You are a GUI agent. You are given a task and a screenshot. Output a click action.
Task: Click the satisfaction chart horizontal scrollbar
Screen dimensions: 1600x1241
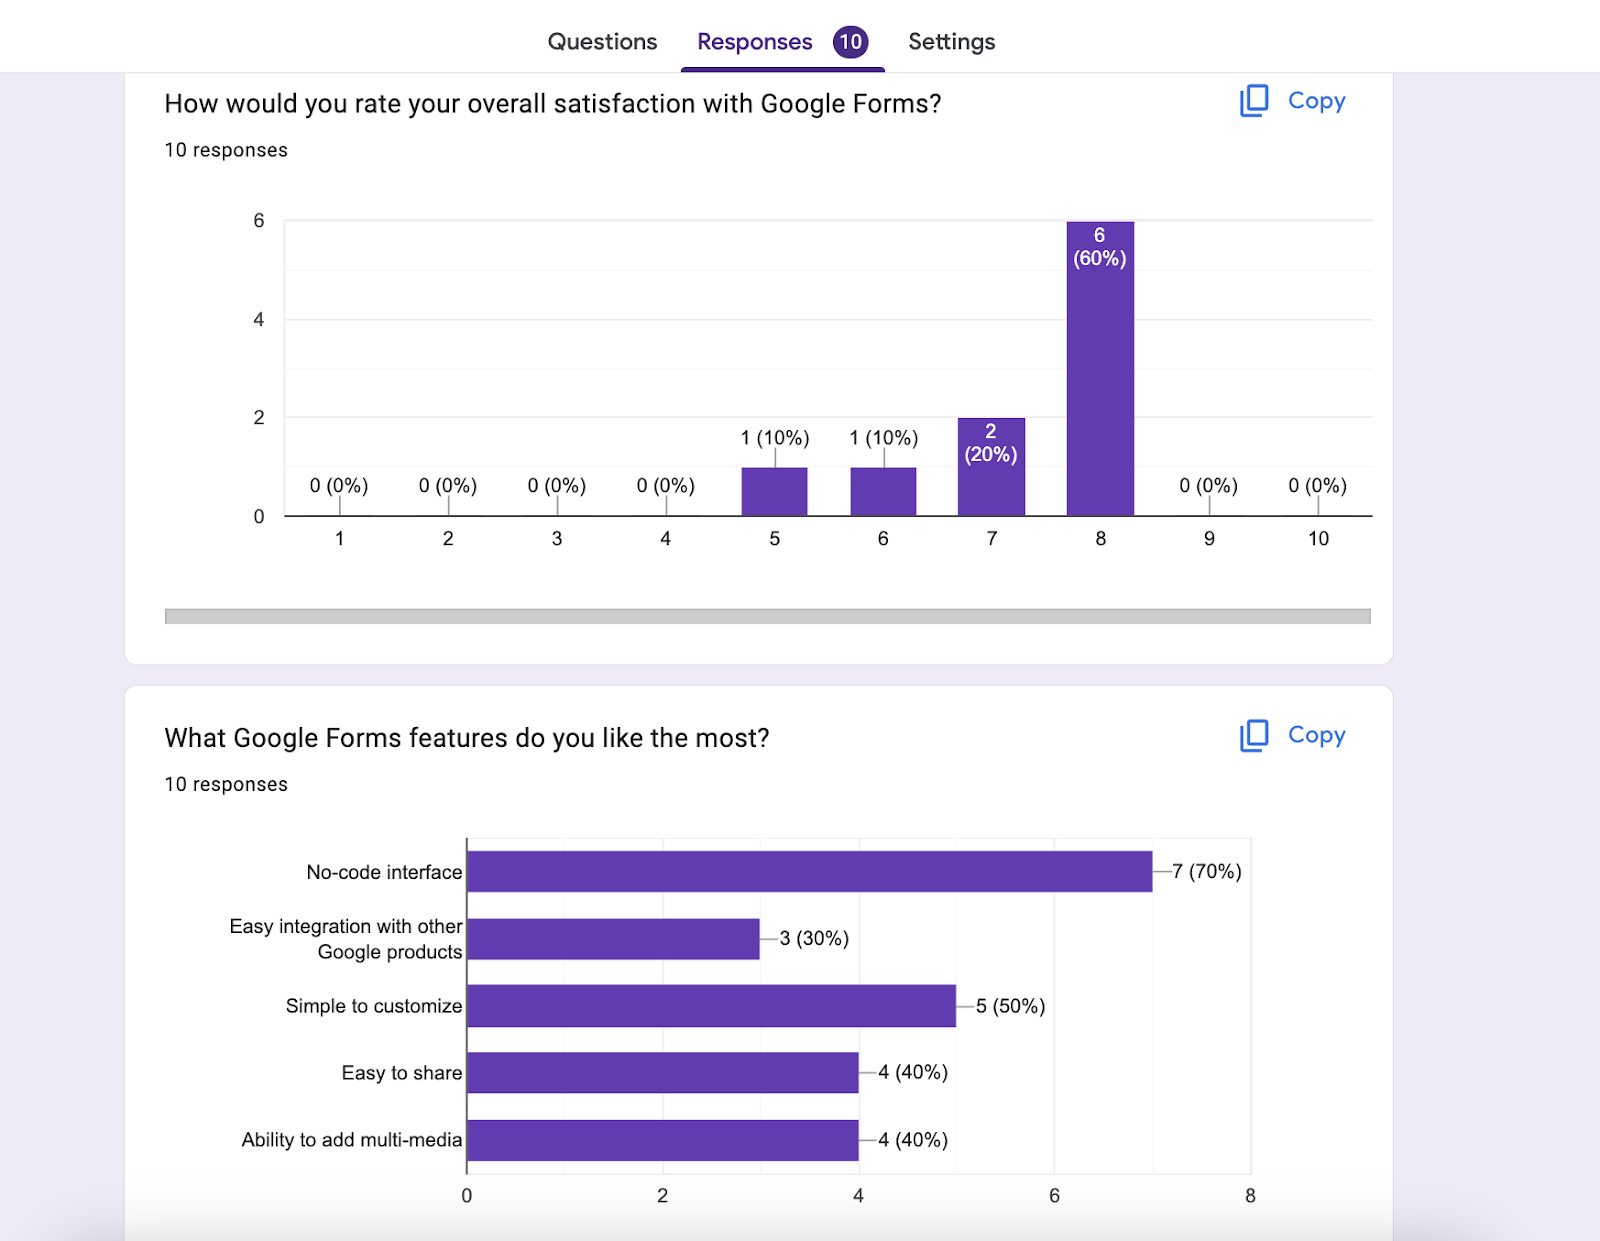[767, 616]
